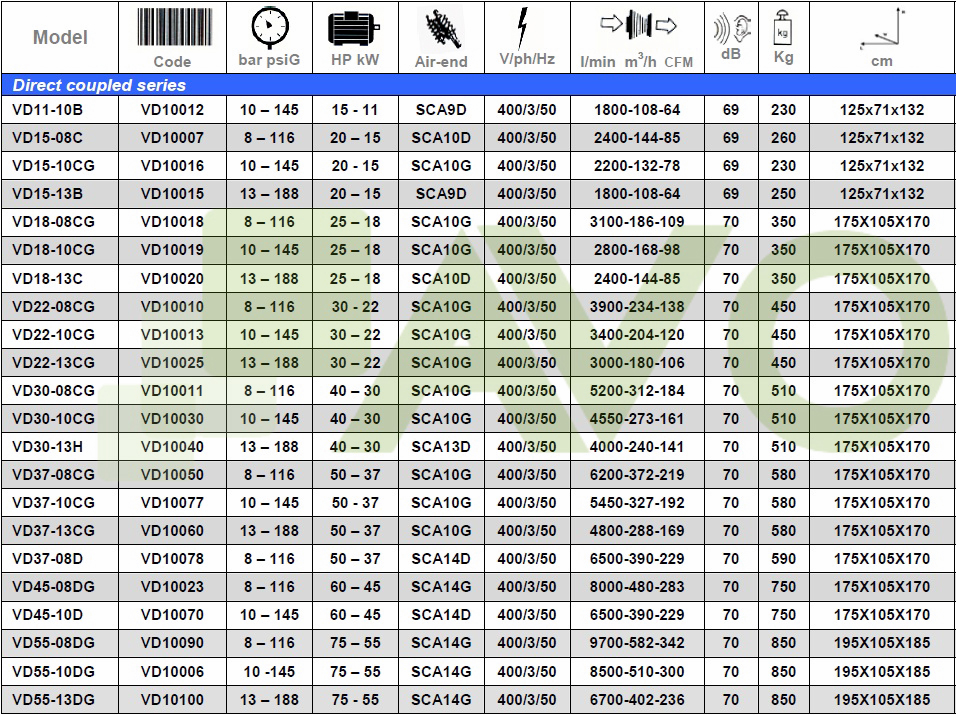Select the VD45-10D model cell
956x715 pixels.
click(x=48, y=614)
